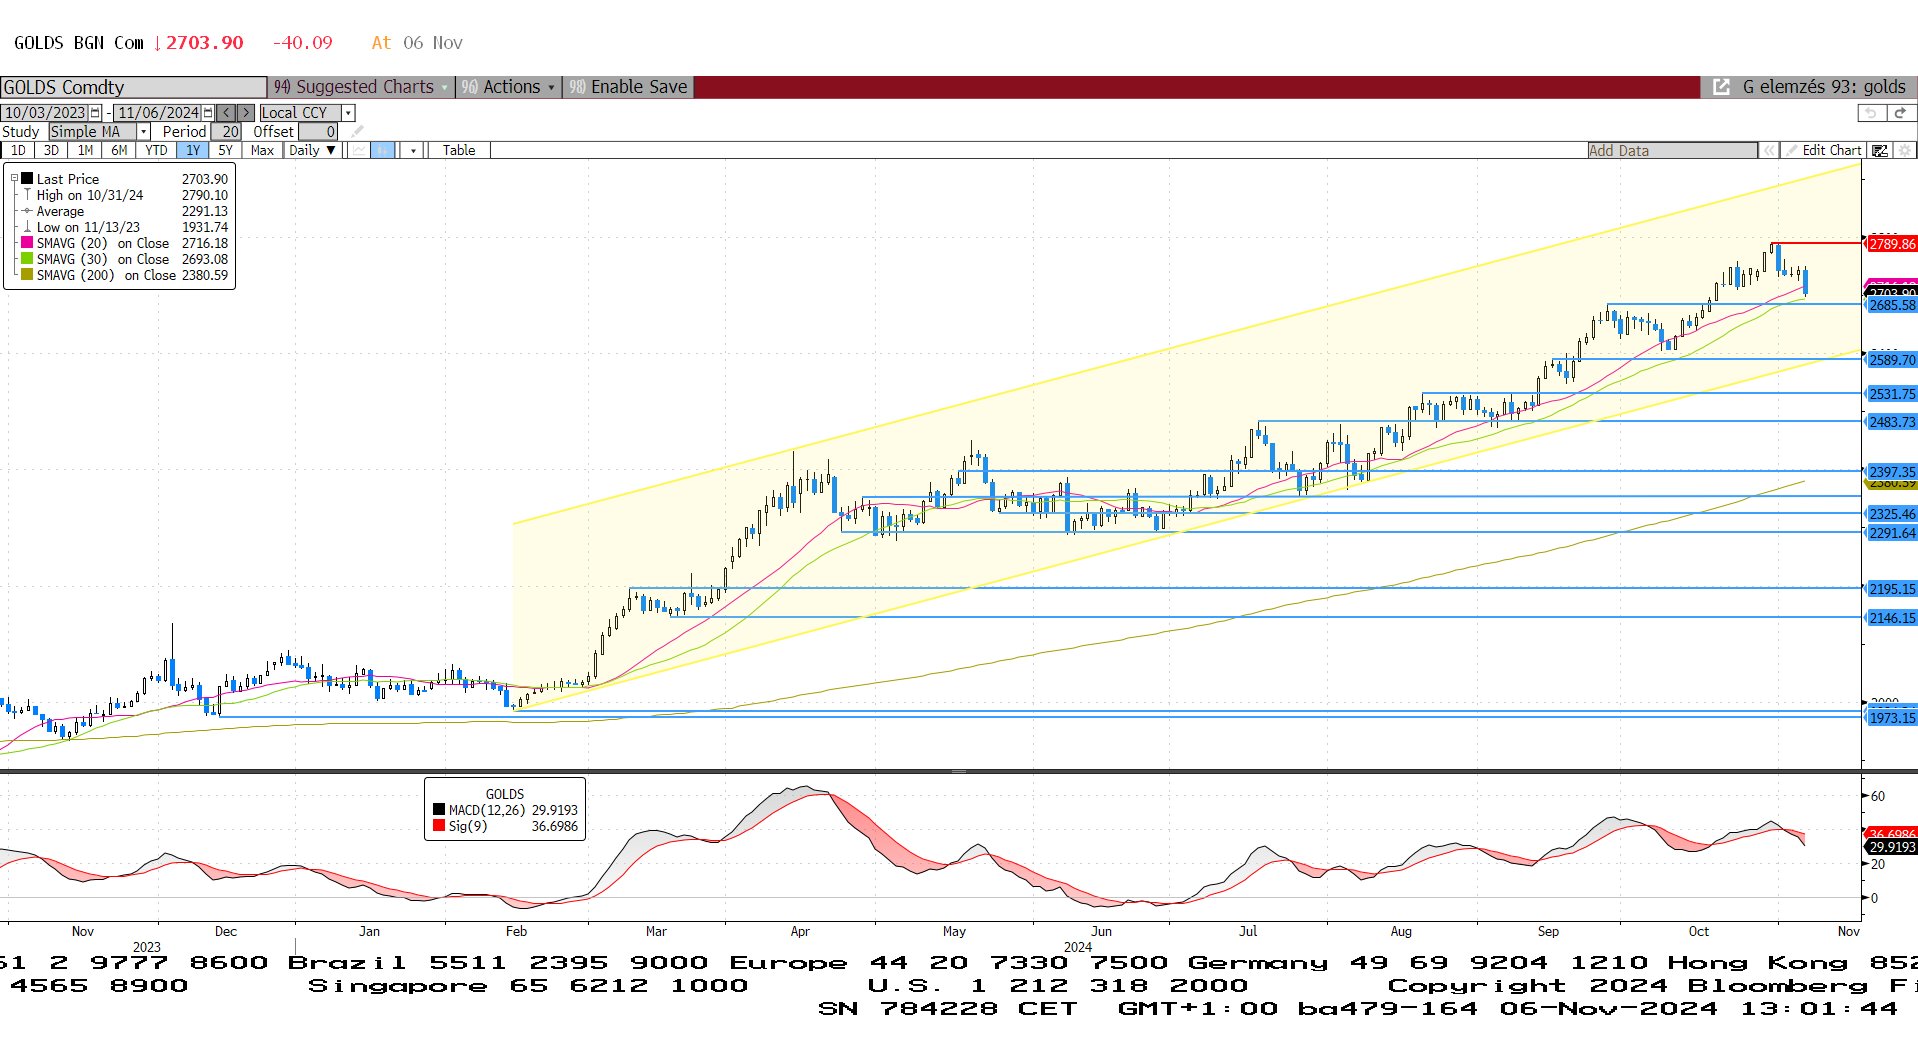1918x1064 pixels.
Task: Open the Actions dropdown menu
Action: click(508, 87)
